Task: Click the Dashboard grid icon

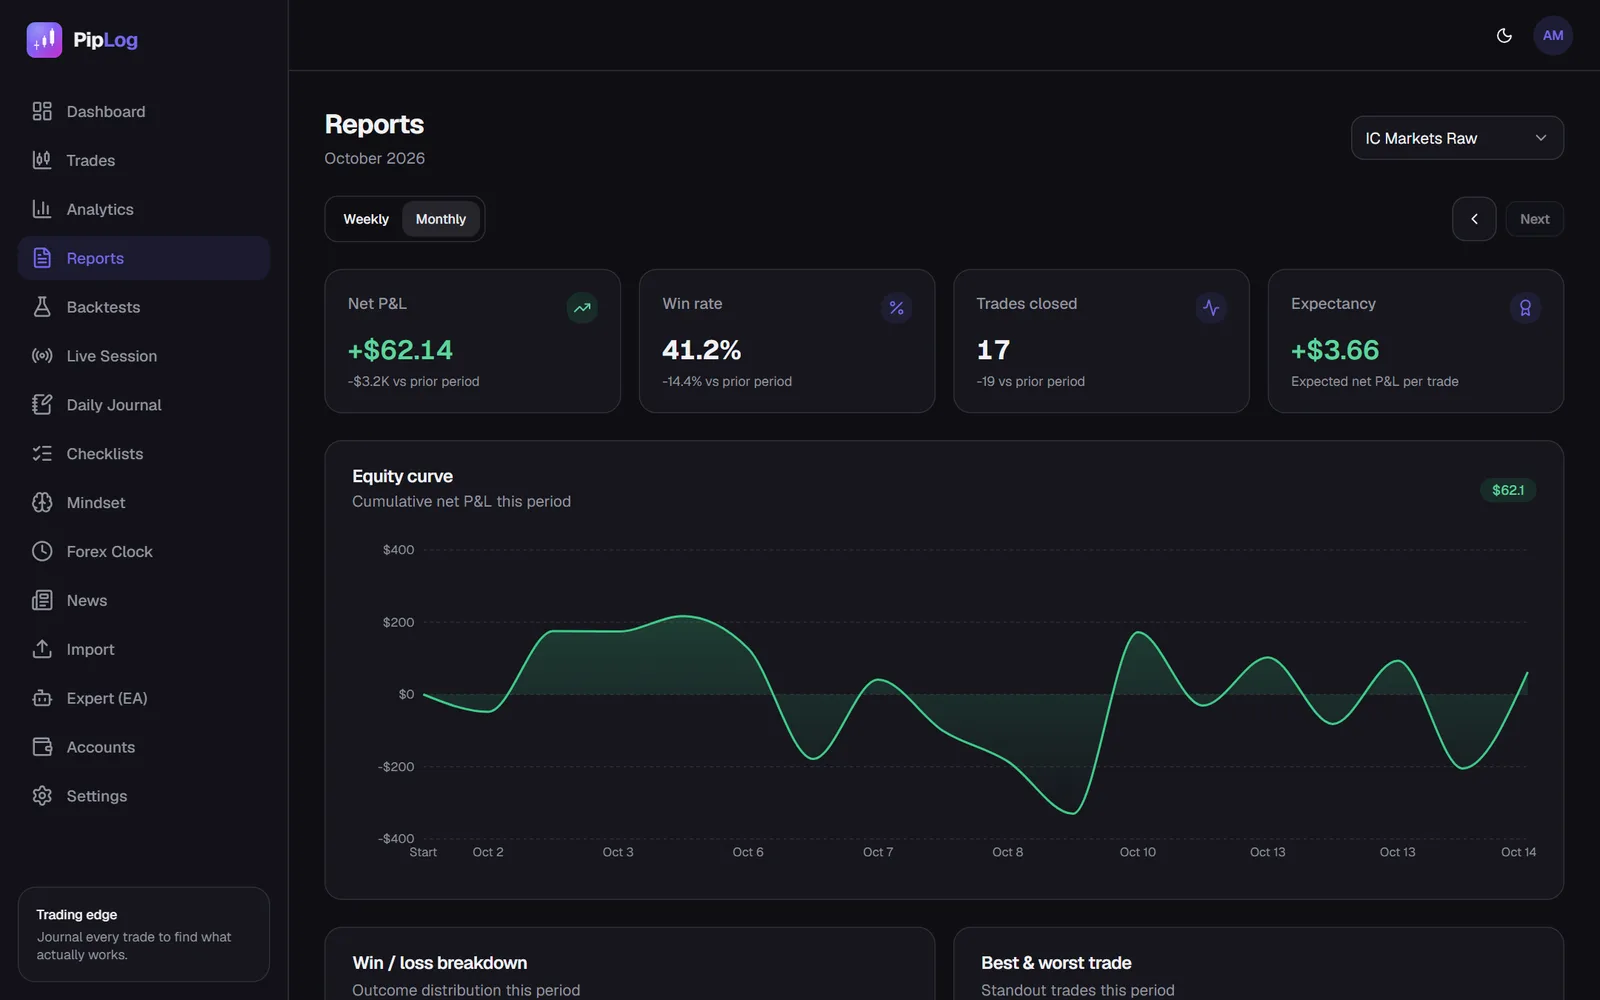Action: [42, 111]
